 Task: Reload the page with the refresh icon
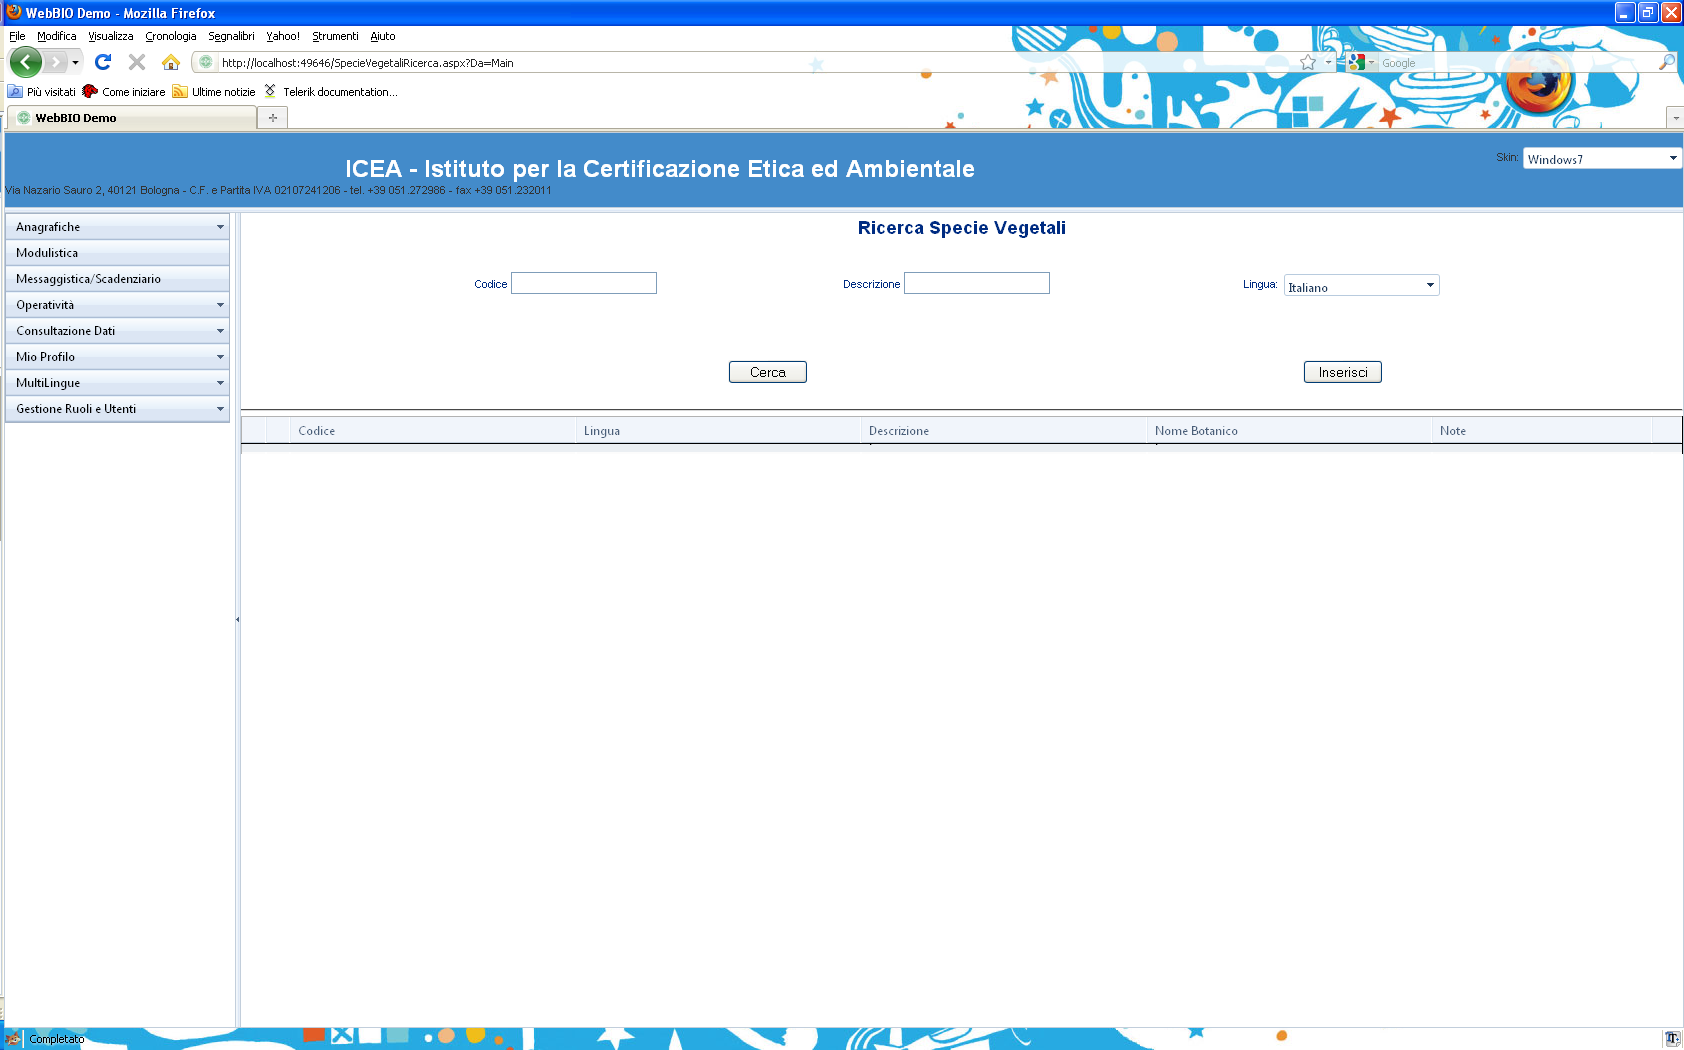click(x=103, y=62)
